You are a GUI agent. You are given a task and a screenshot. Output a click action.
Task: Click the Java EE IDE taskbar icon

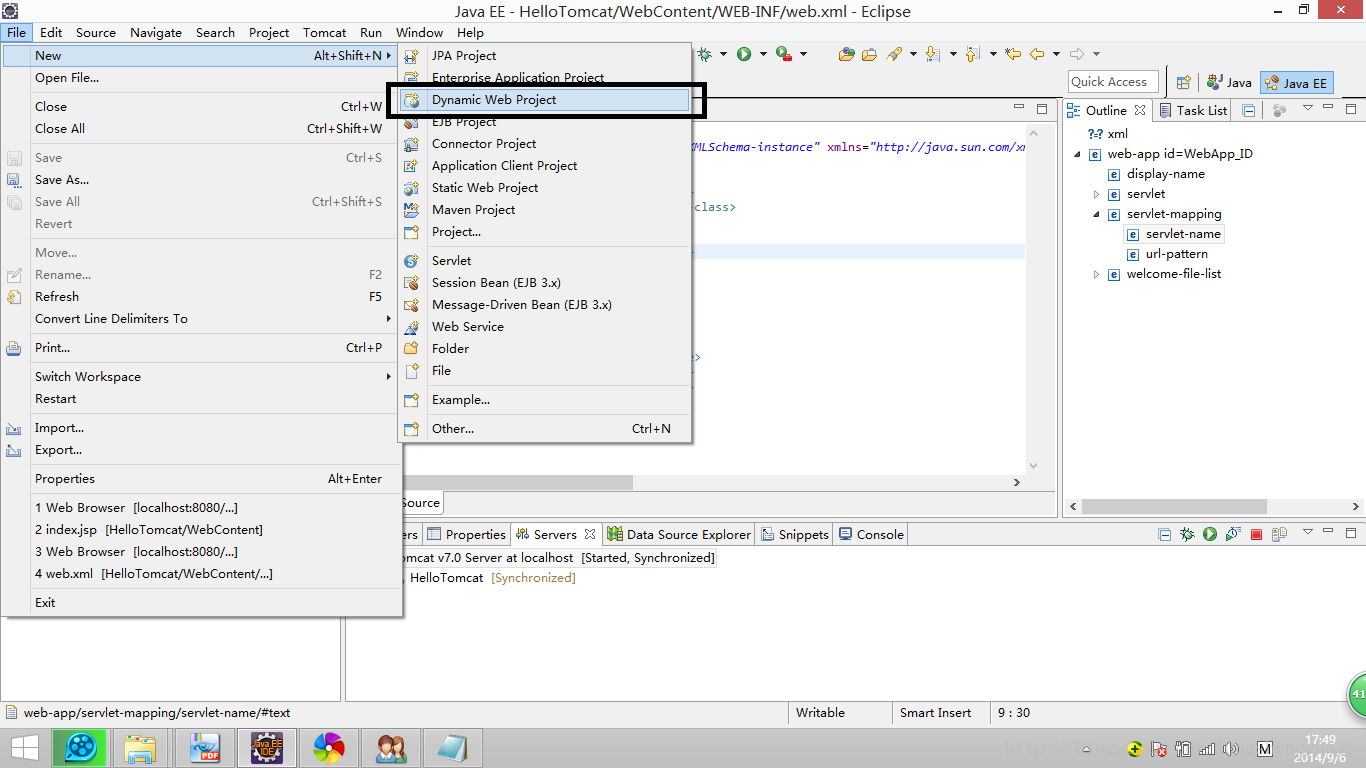266,748
